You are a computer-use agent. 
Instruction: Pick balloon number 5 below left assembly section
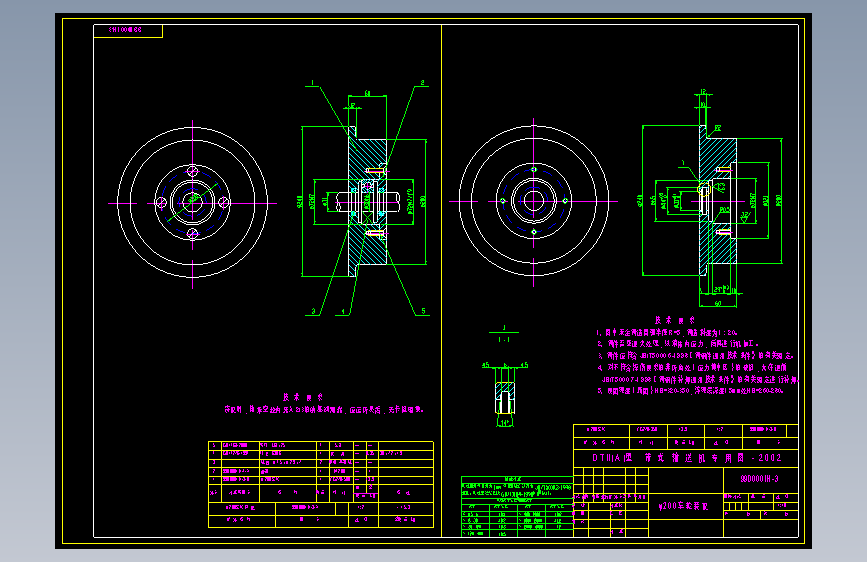[x=424, y=311]
